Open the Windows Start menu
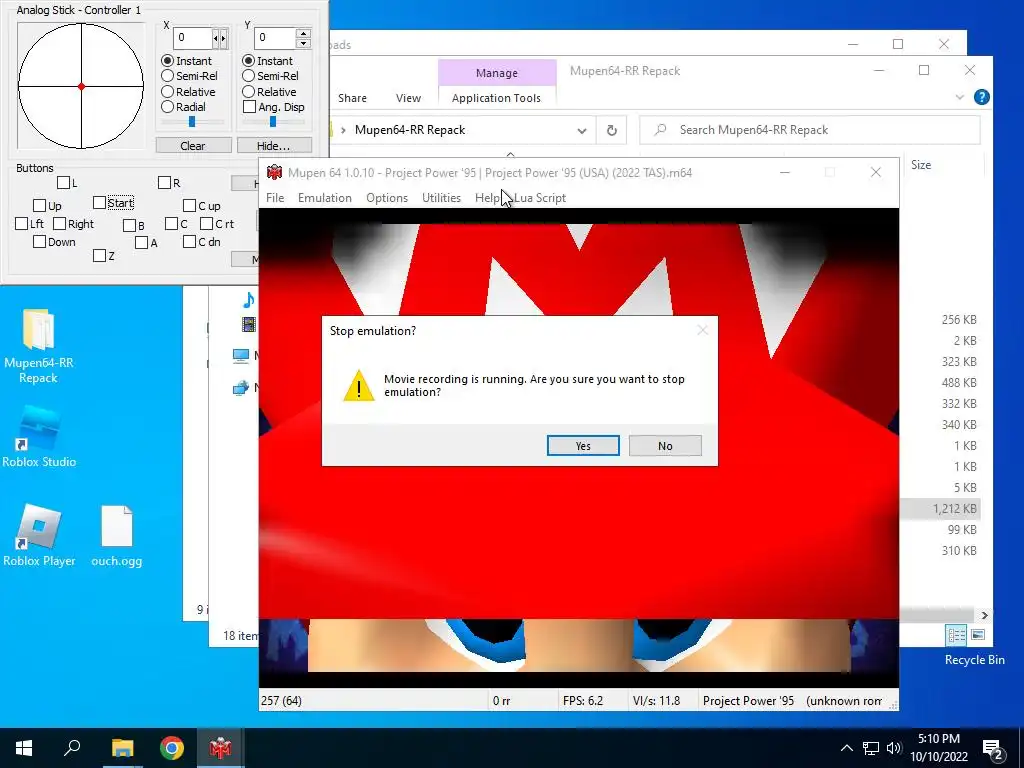The width and height of the screenshot is (1024, 768). 24,748
